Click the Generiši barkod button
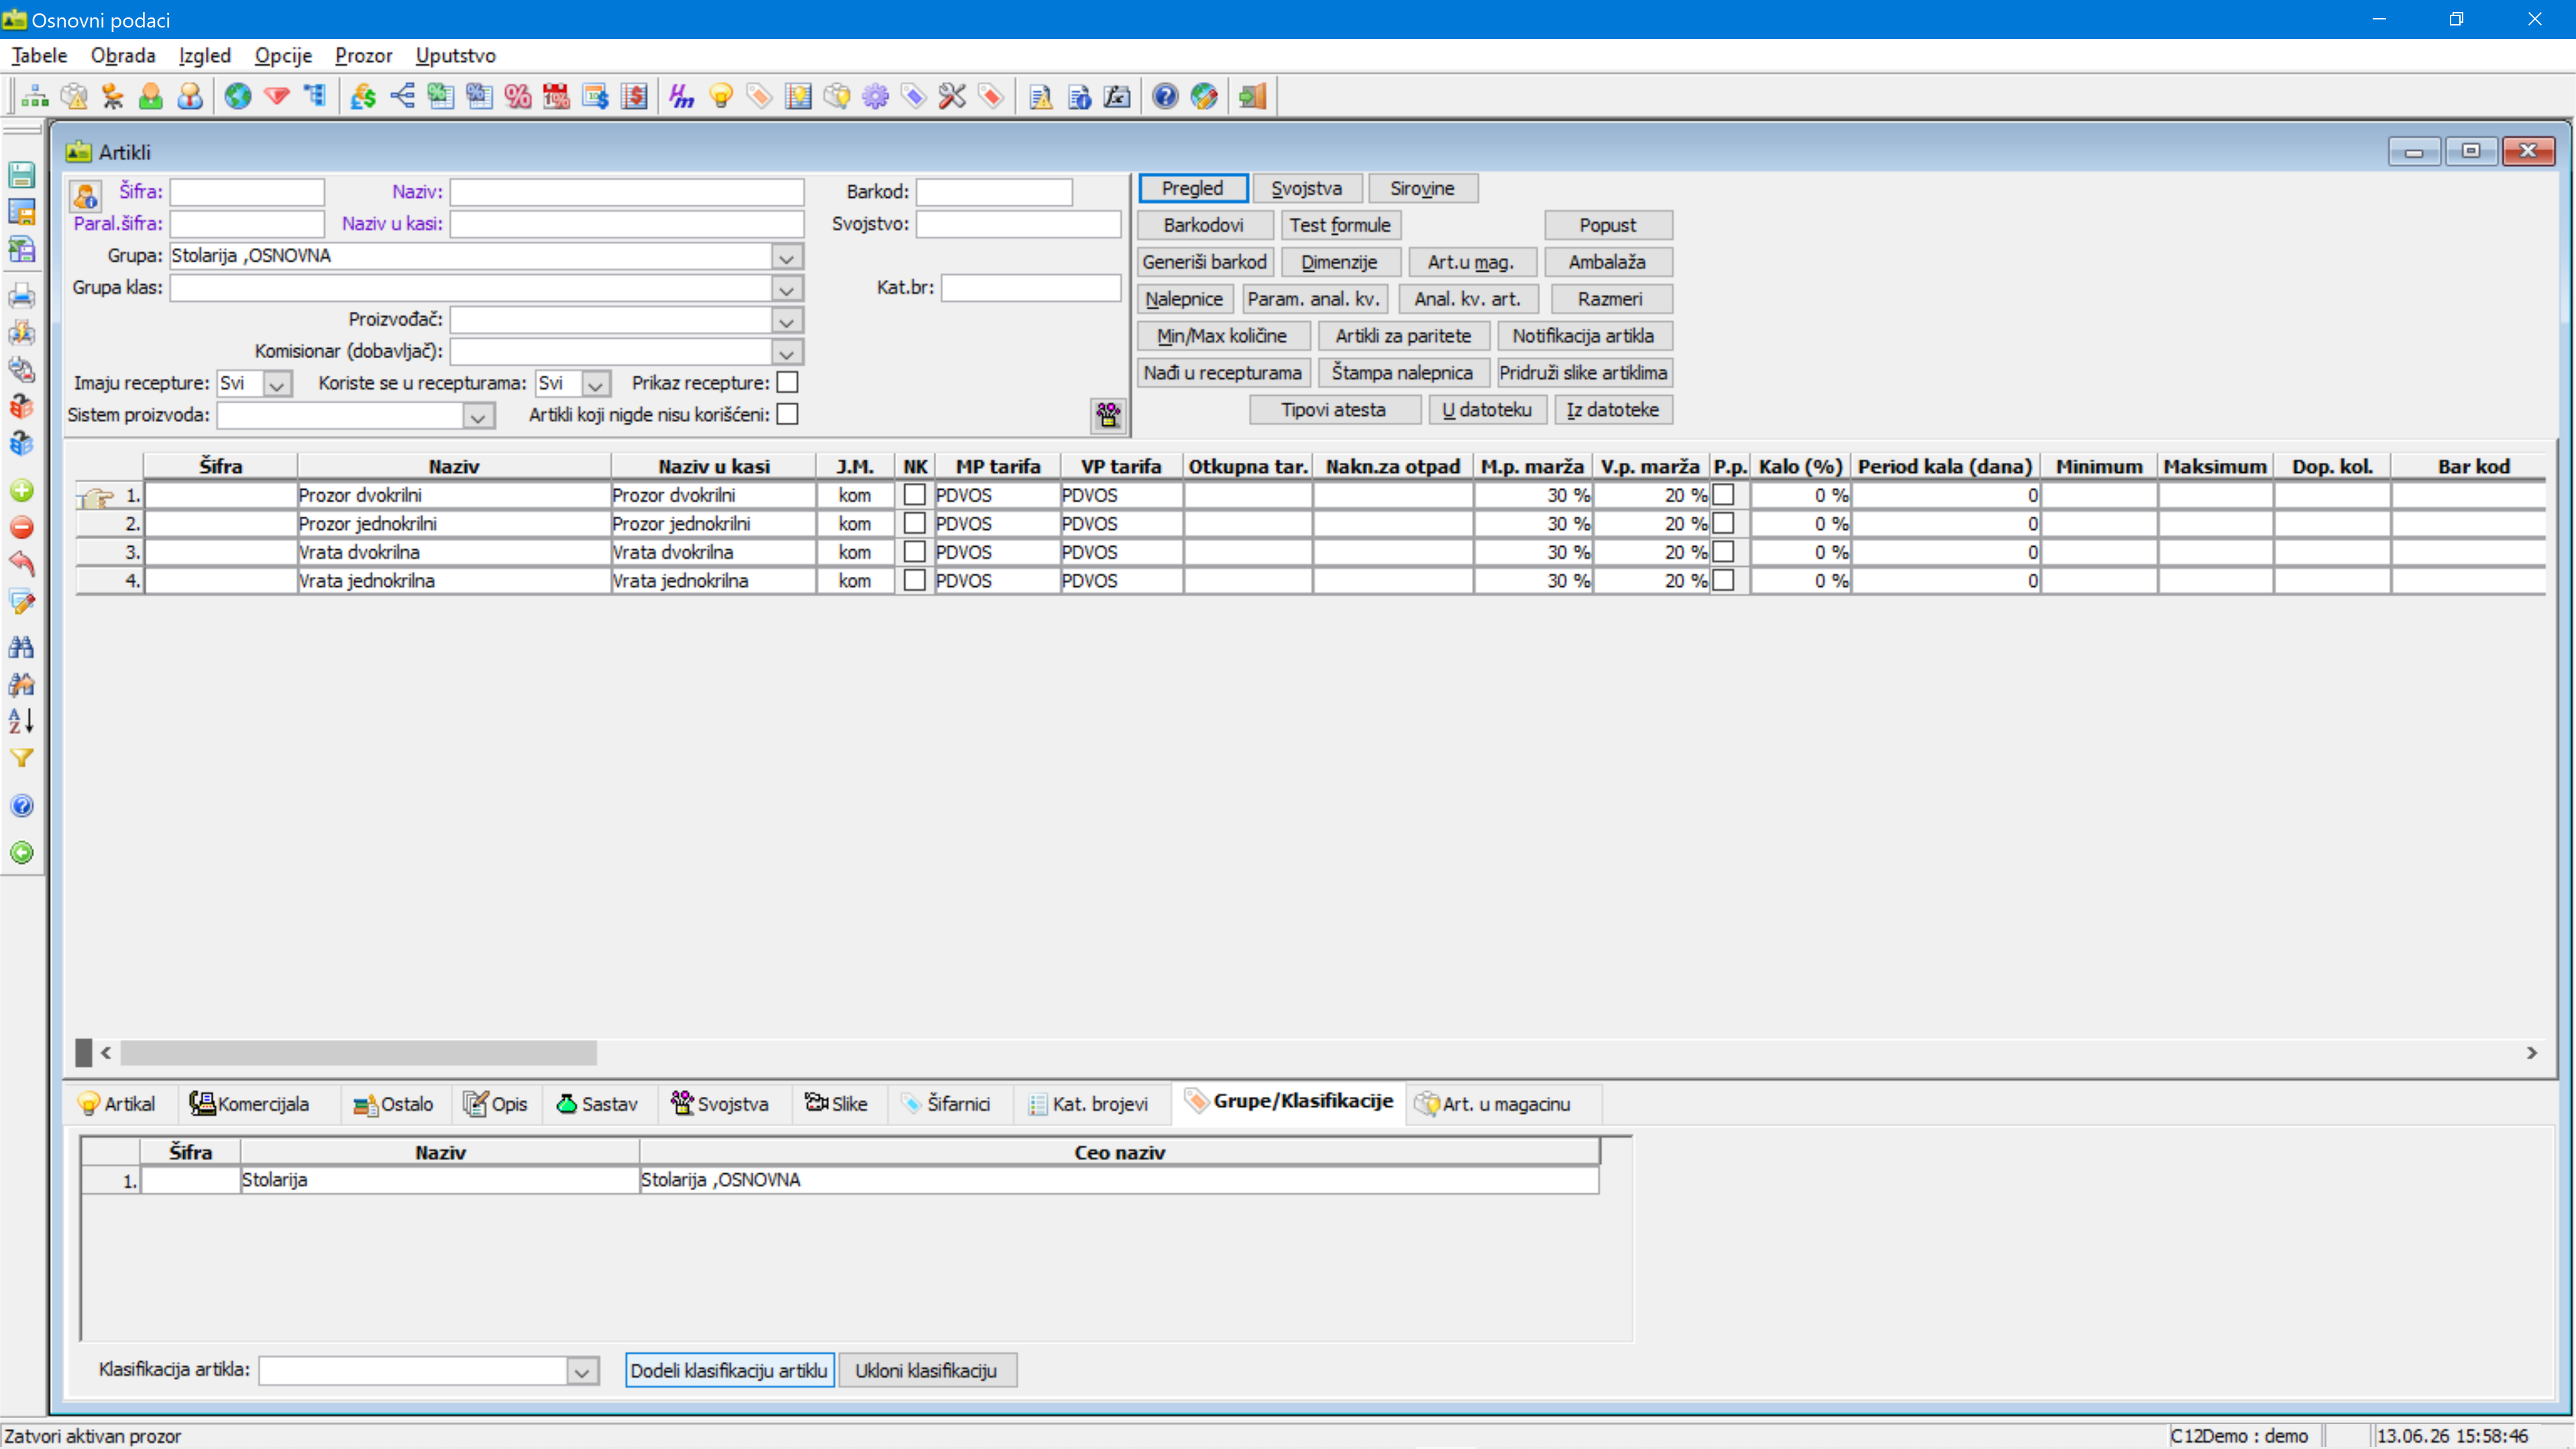The width and height of the screenshot is (2576, 1449). (1204, 262)
